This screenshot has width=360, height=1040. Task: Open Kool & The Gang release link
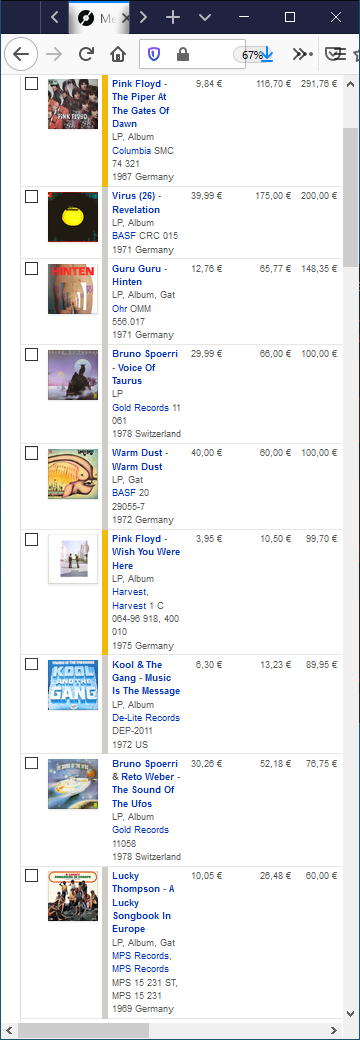pos(146,678)
